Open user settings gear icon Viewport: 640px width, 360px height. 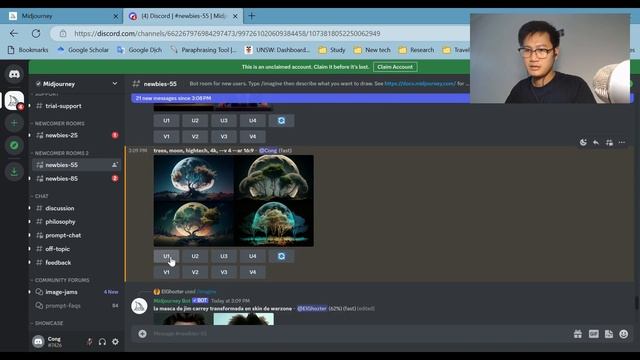pyautogui.click(x=116, y=342)
